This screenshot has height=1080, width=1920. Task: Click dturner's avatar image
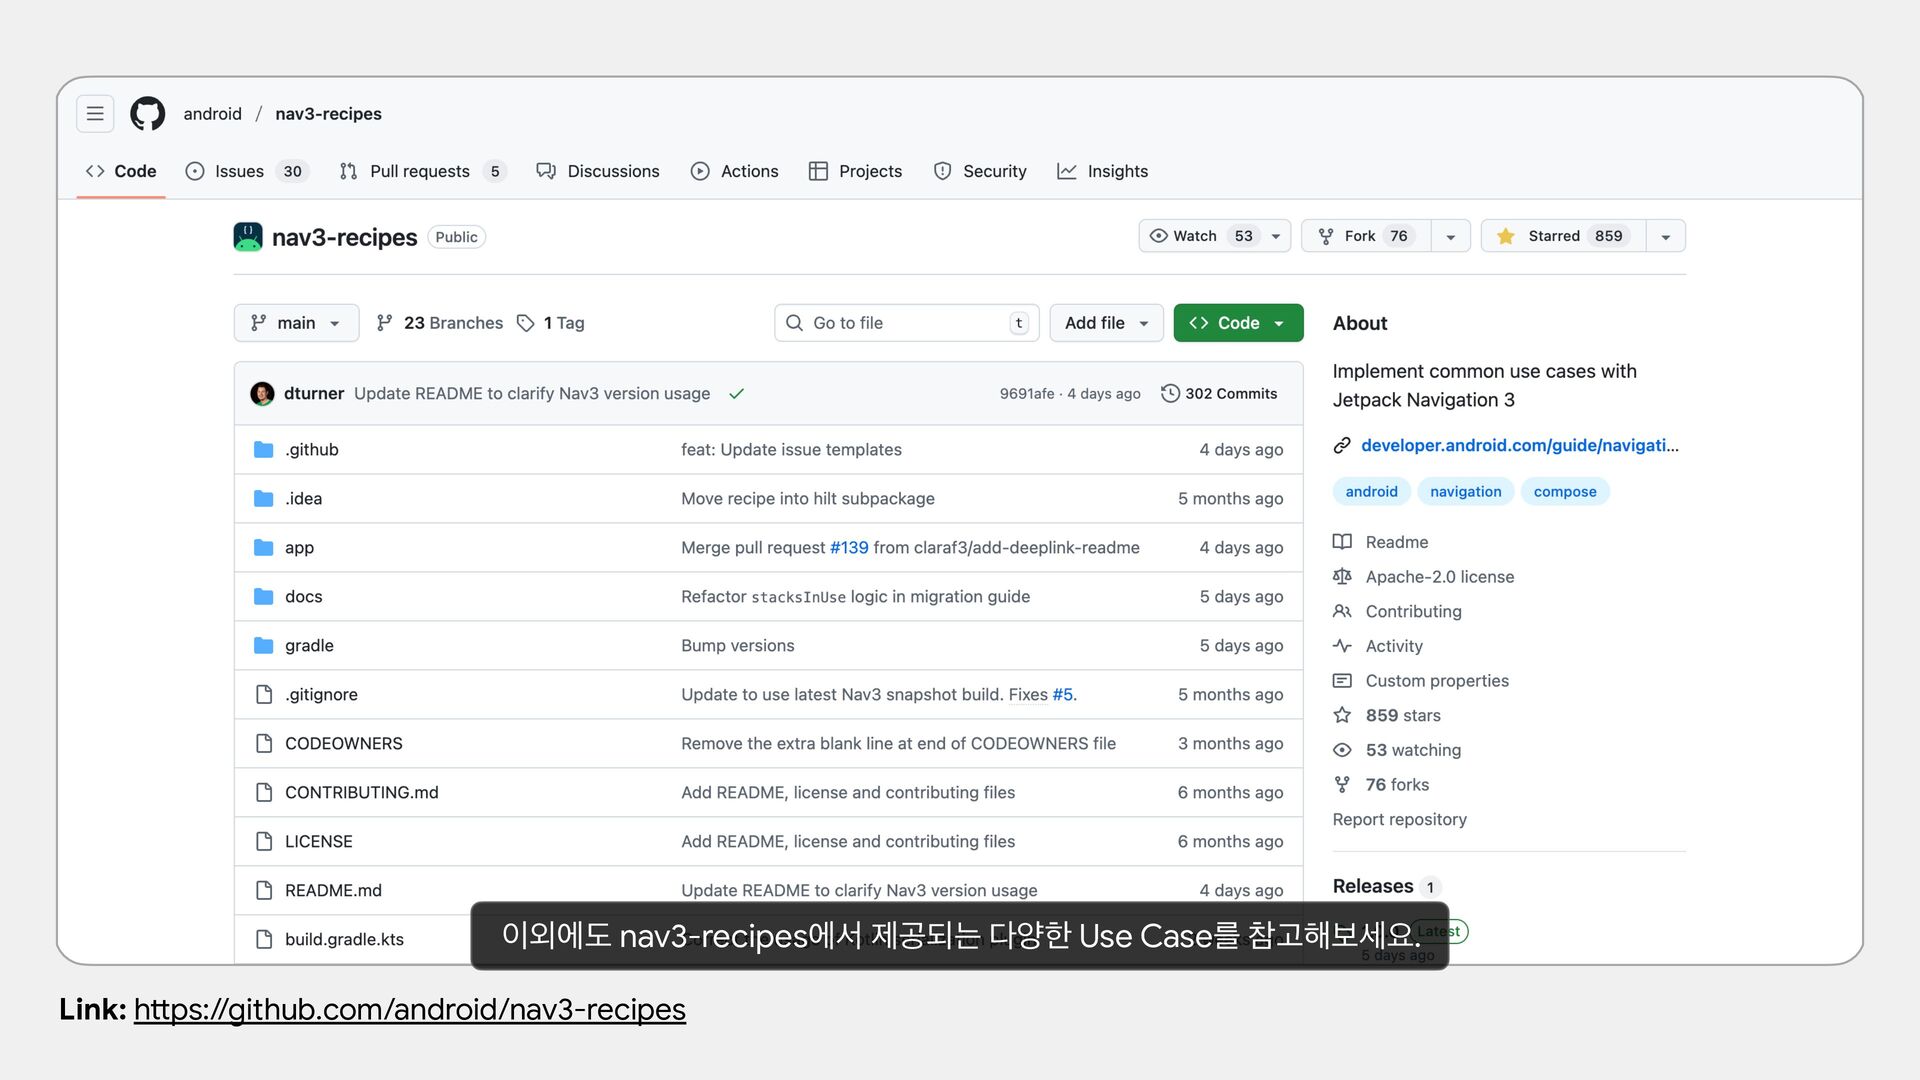[262, 394]
